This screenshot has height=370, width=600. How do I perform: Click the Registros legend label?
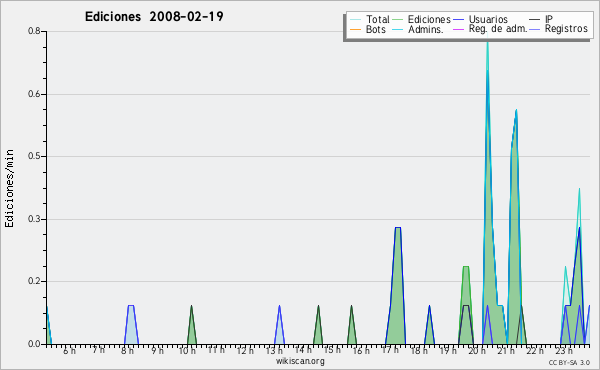566,29
